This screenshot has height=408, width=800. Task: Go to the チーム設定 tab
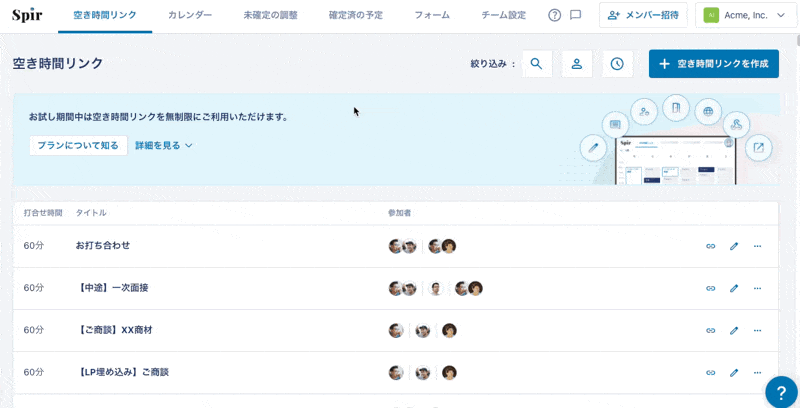(503, 16)
